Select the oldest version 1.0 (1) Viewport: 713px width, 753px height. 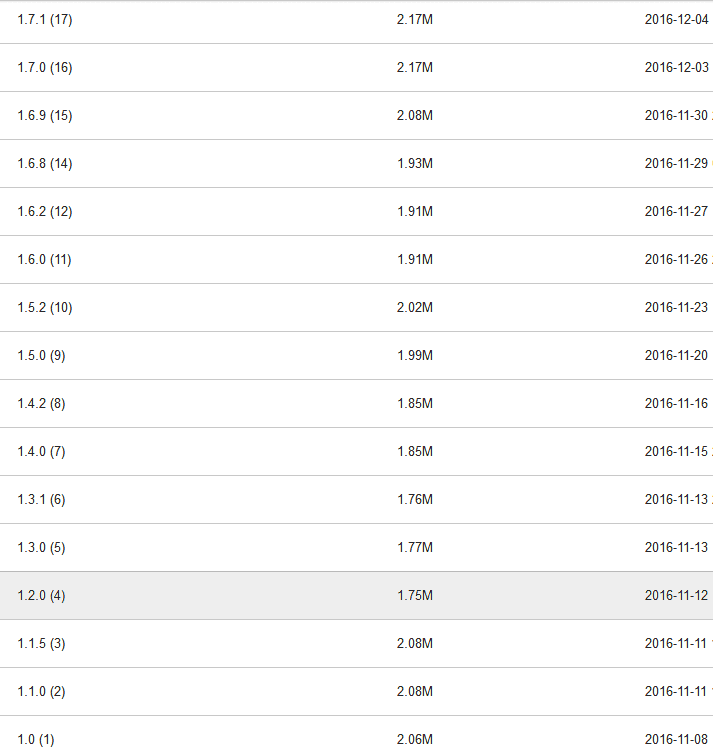point(36,740)
